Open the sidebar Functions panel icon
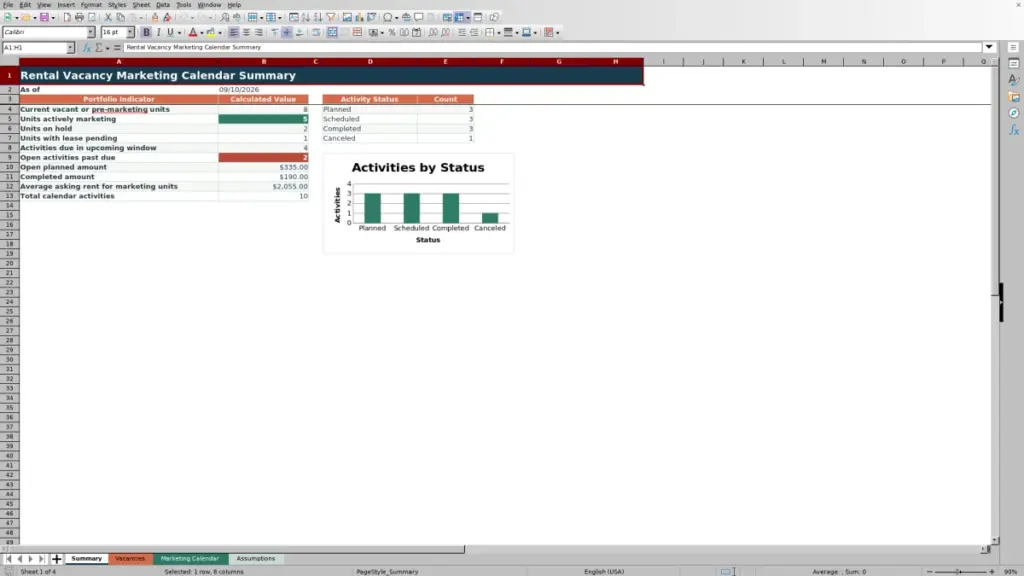This screenshot has height=576, width=1024. pyautogui.click(x=1014, y=131)
